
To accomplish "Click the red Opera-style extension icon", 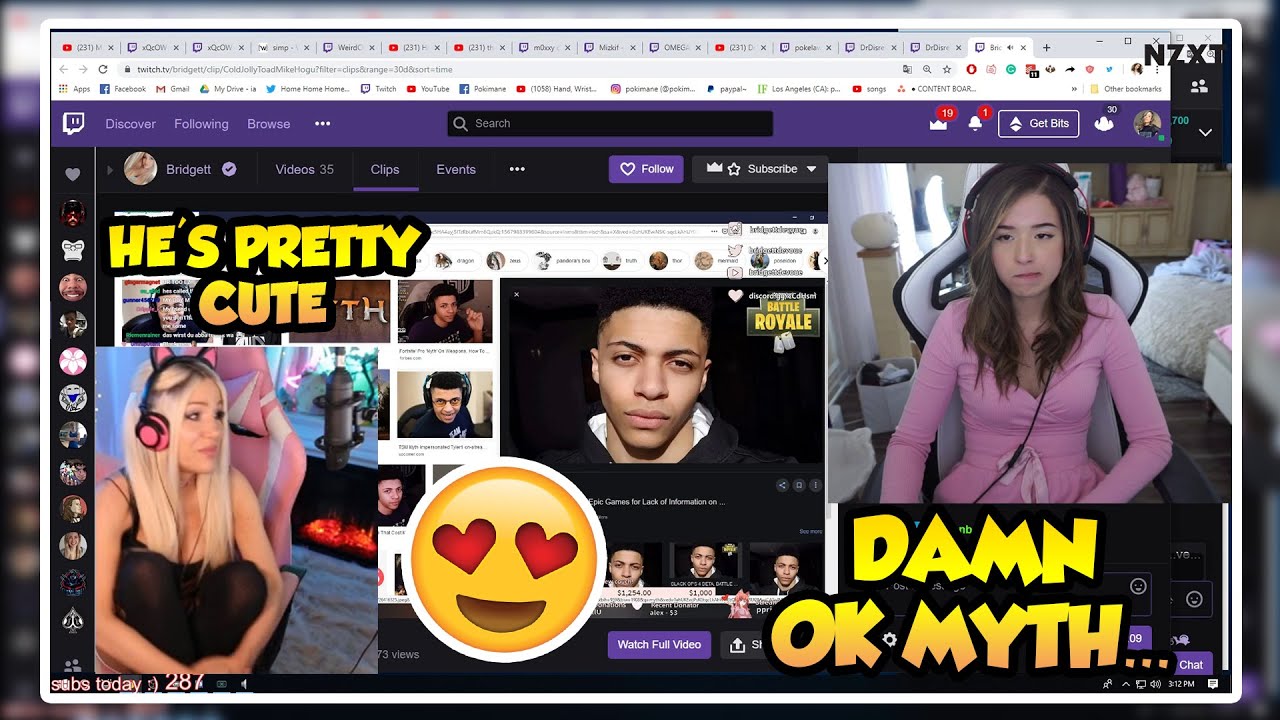I will click(971, 70).
